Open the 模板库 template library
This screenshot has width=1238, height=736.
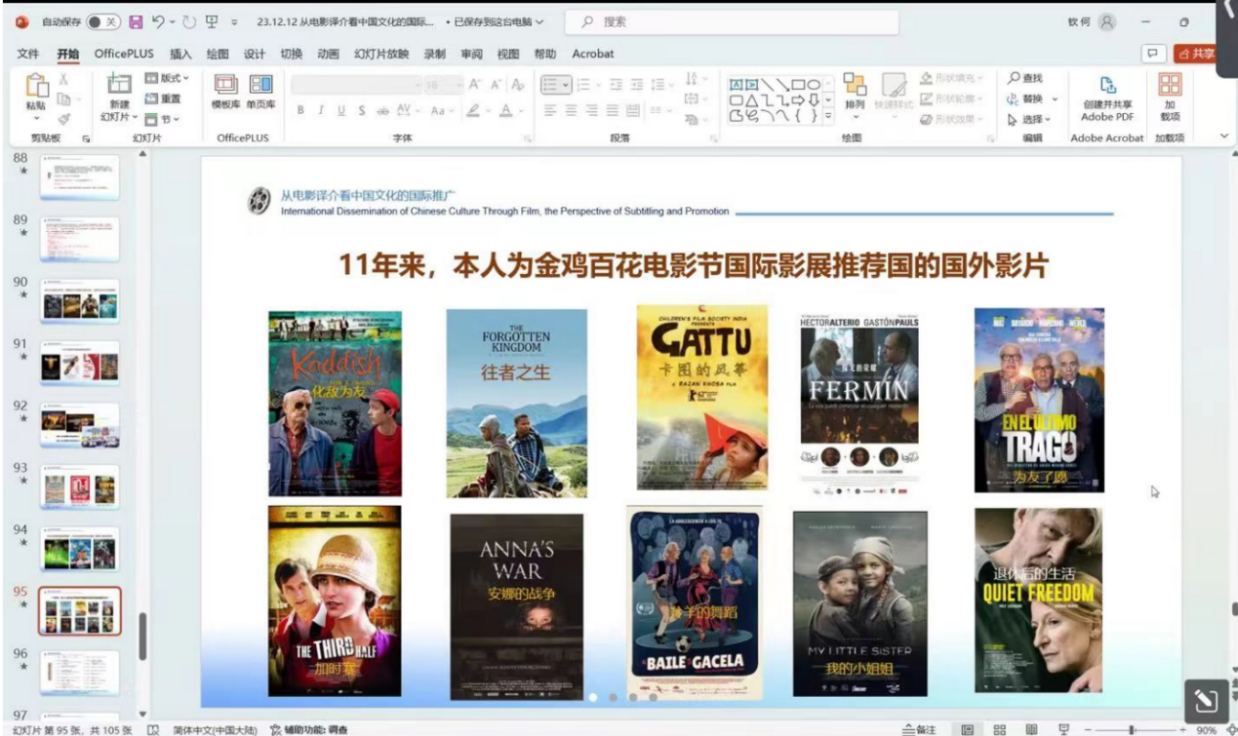click(x=226, y=91)
